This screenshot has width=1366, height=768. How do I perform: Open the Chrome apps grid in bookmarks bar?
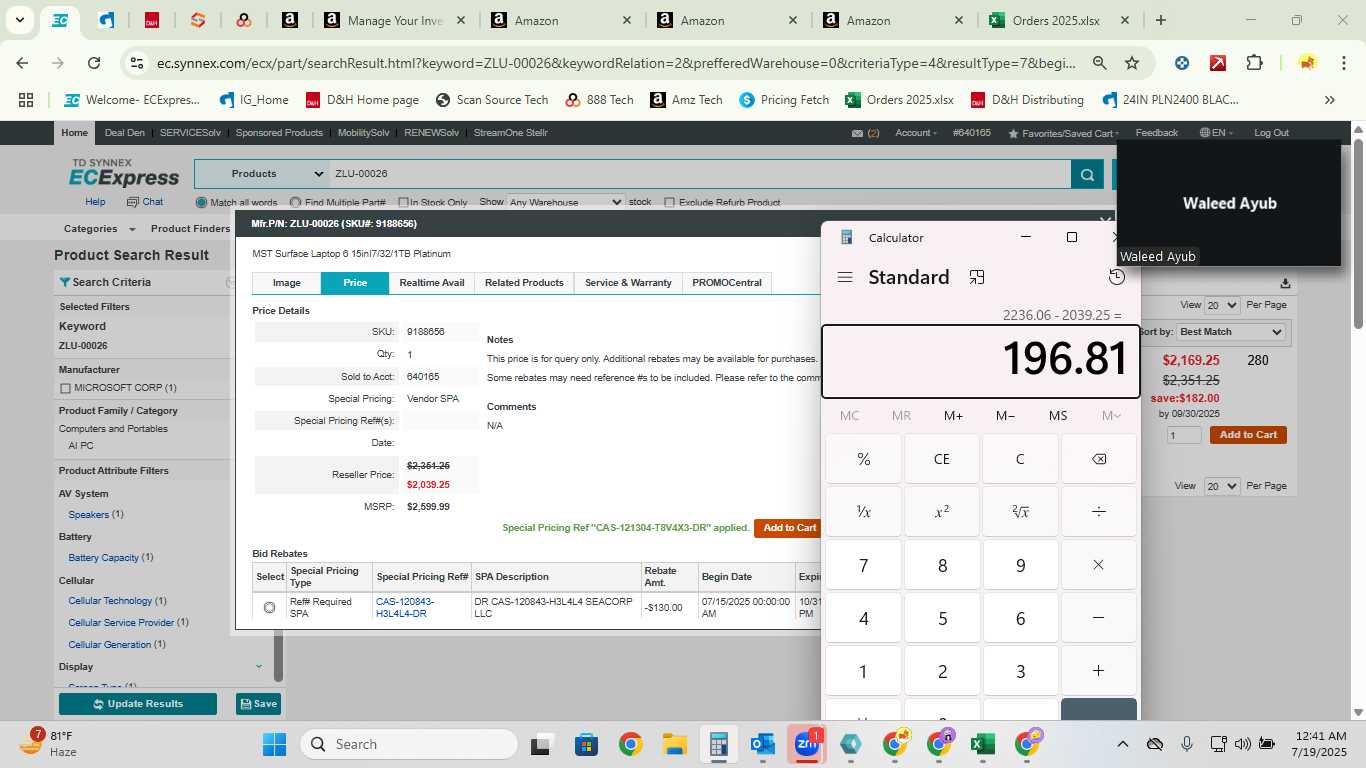(x=26, y=100)
